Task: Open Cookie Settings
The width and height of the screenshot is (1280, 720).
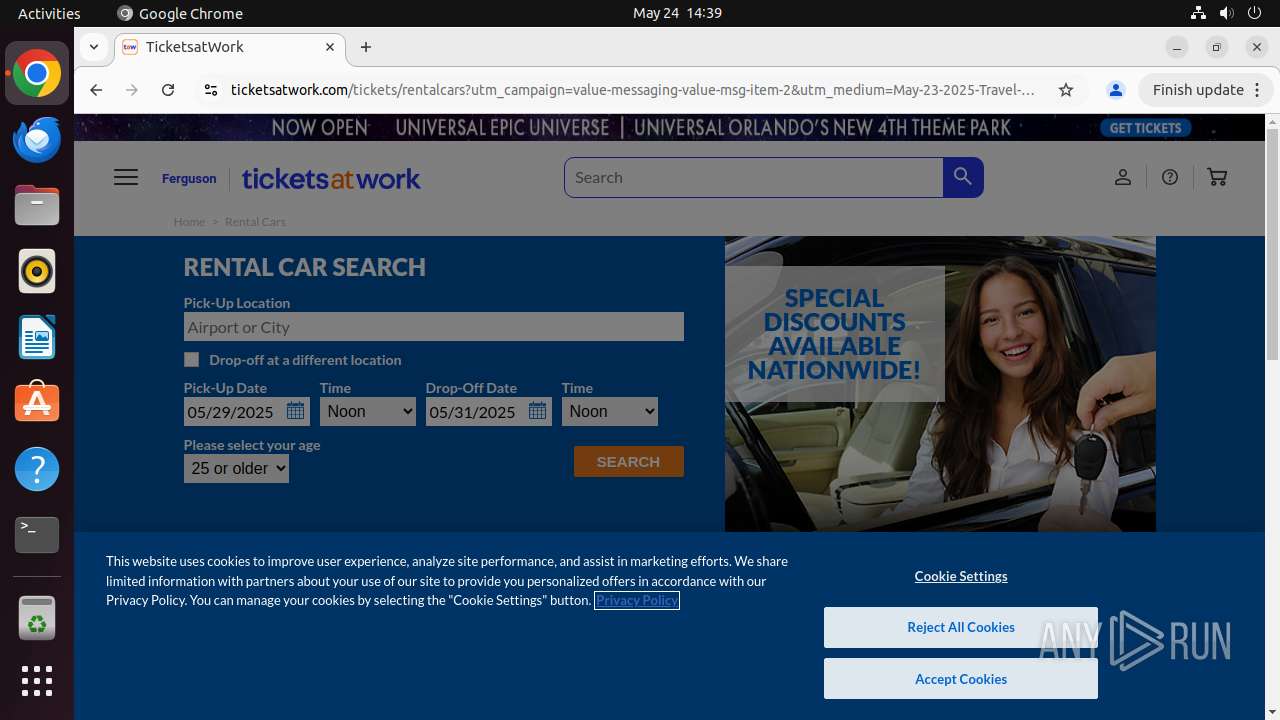Action: 961,576
